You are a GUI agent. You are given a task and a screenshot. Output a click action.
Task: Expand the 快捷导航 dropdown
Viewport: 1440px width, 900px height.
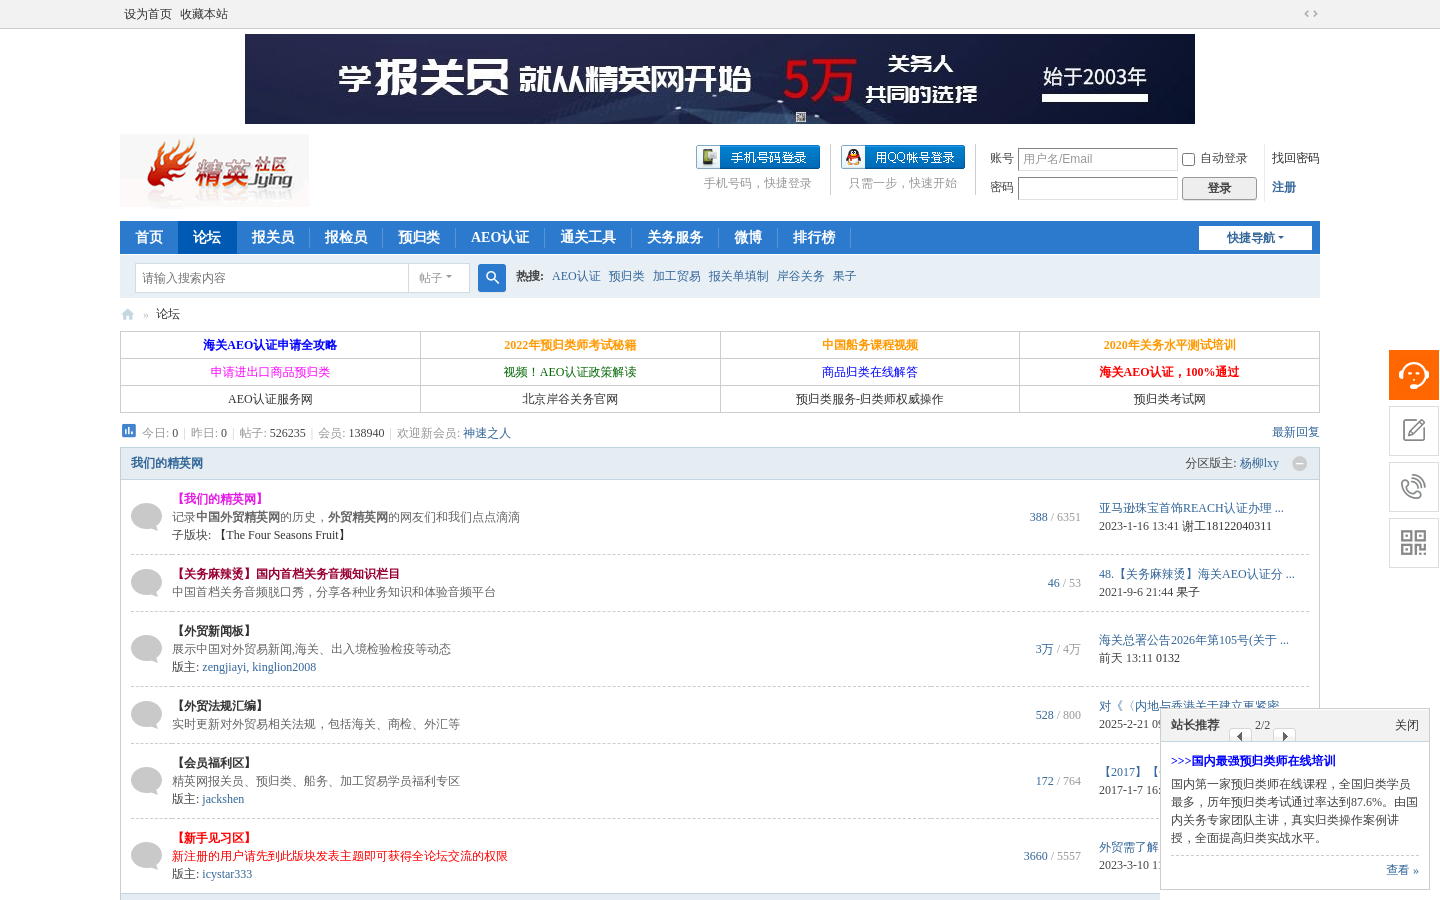coord(1255,238)
